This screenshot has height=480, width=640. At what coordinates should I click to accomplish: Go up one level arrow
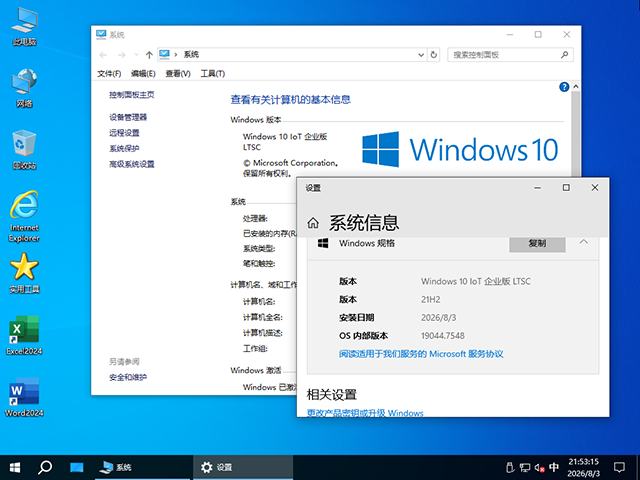pyautogui.click(x=149, y=55)
